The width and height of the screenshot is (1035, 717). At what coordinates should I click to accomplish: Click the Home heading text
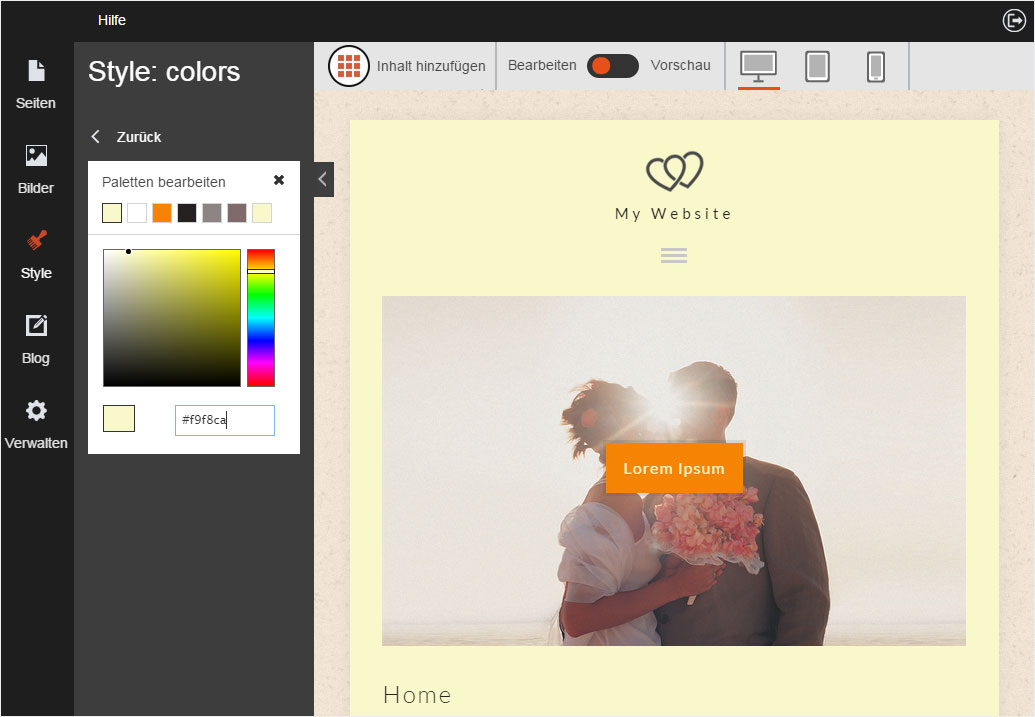pyautogui.click(x=417, y=695)
